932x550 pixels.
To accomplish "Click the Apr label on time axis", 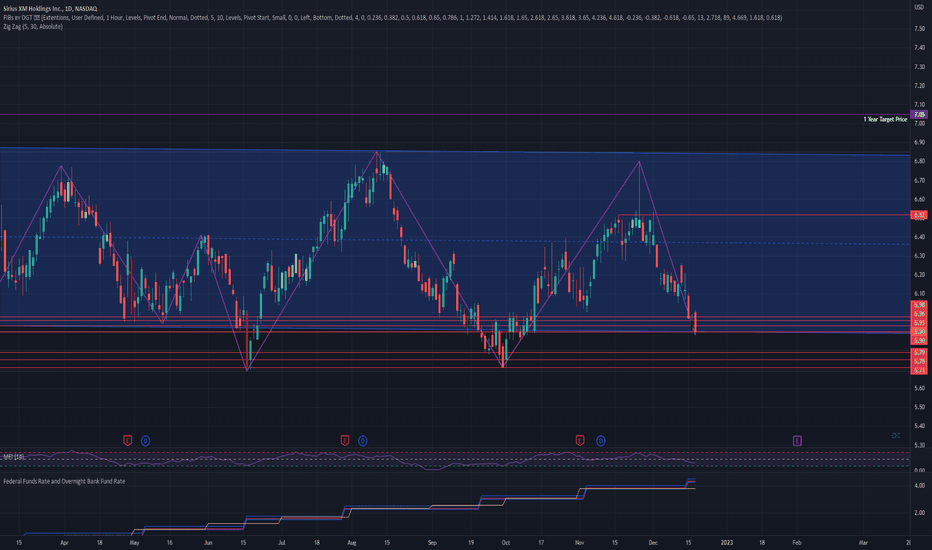I will click(x=64, y=543).
